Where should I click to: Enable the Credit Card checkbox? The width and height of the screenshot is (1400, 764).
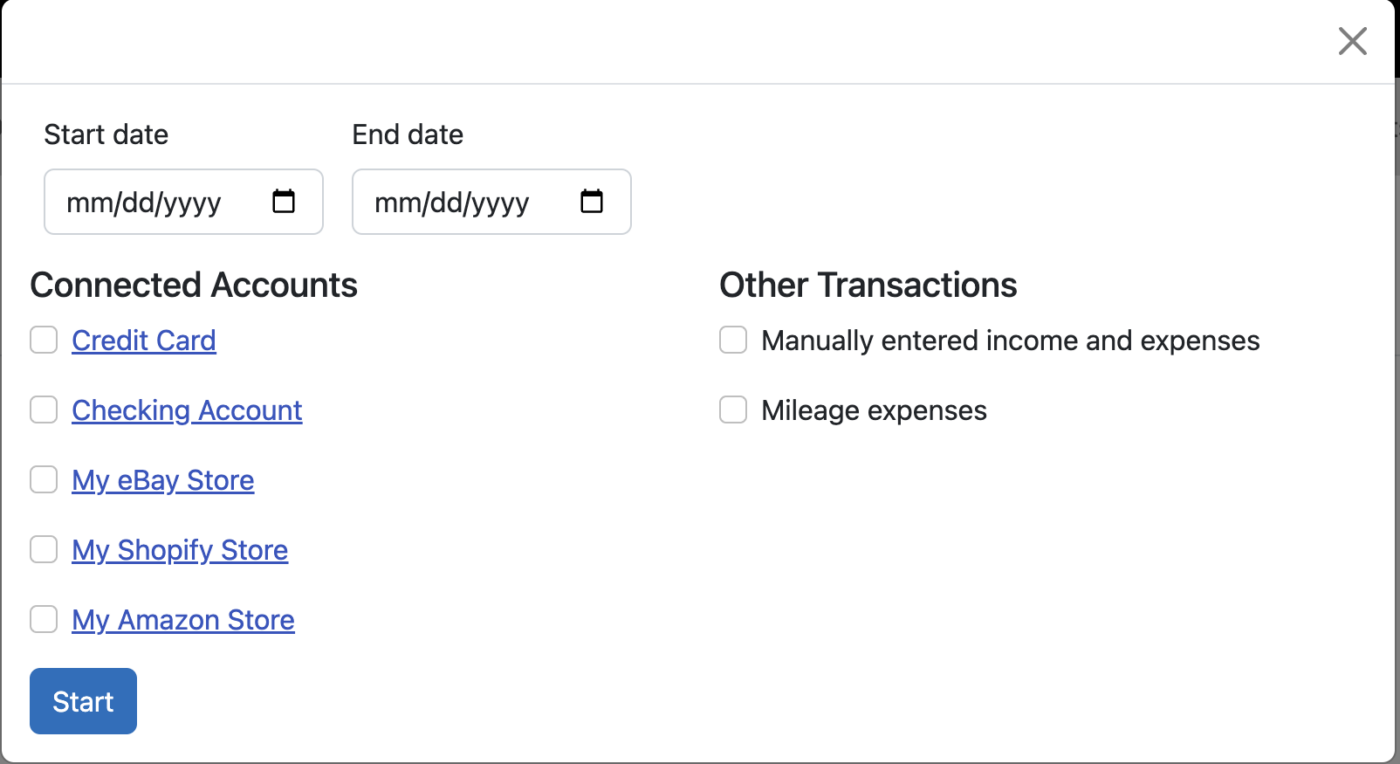[x=43, y=340]
